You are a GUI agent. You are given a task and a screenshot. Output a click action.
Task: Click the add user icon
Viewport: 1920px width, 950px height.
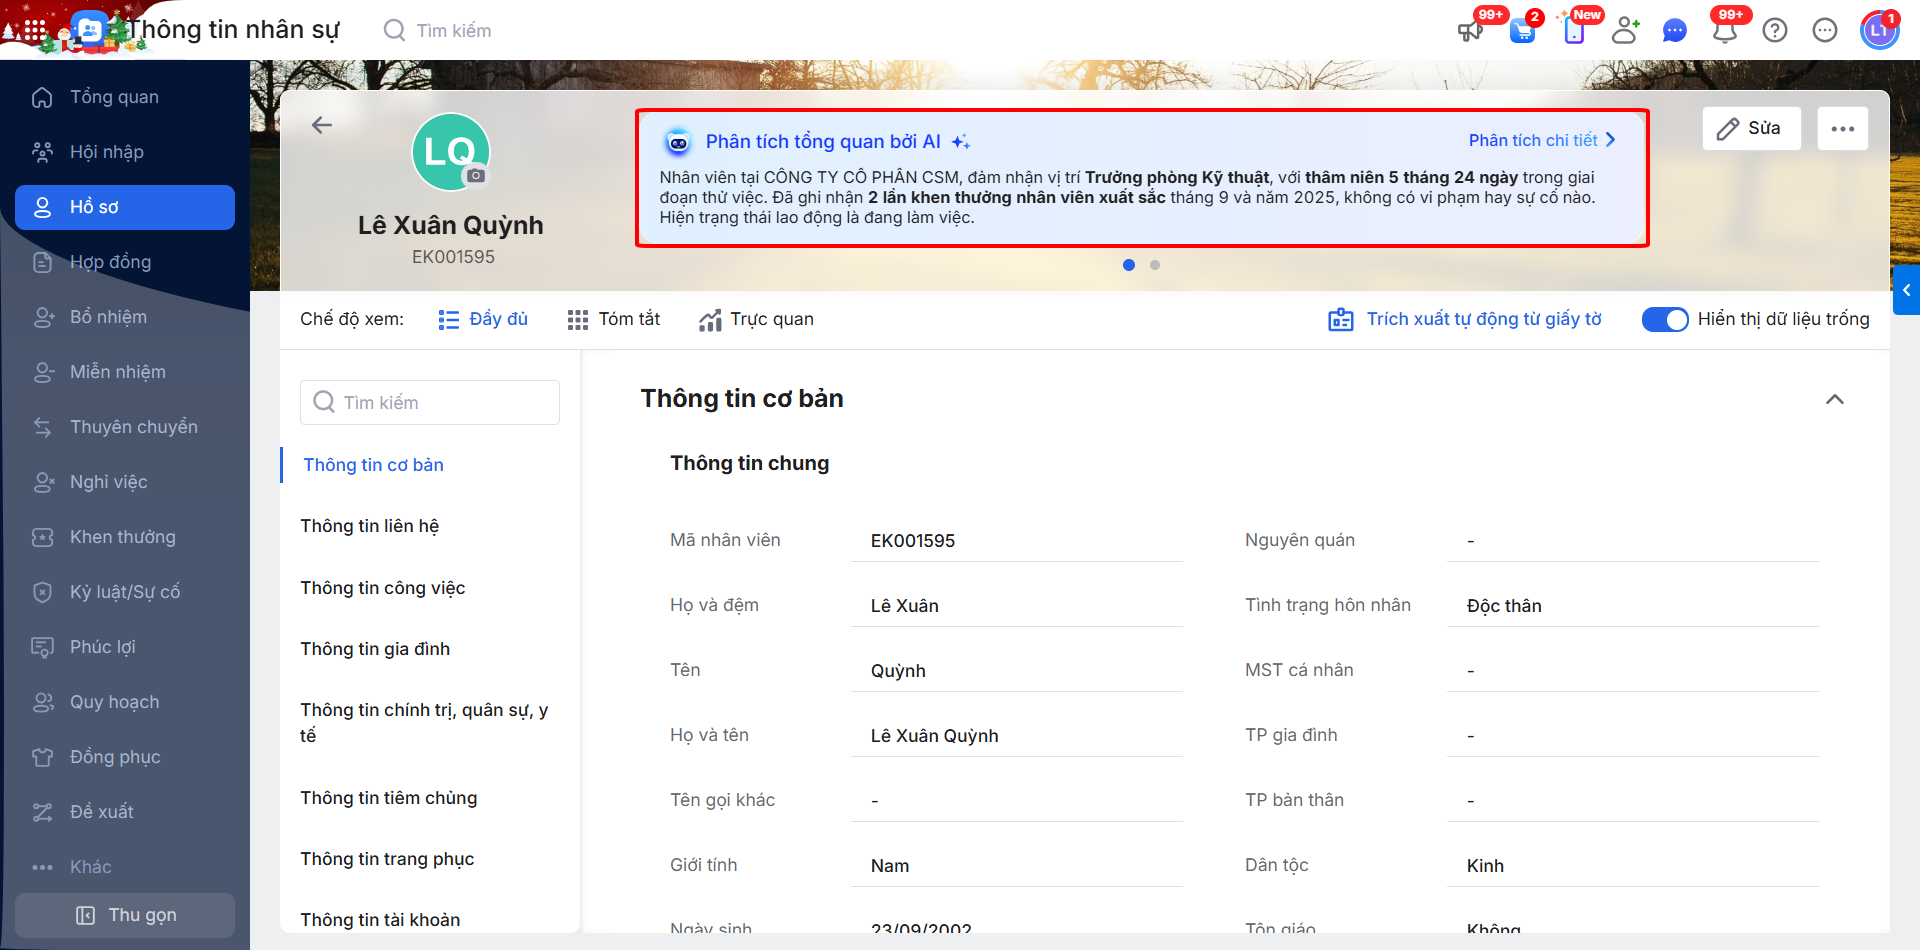coord(1625,31)
